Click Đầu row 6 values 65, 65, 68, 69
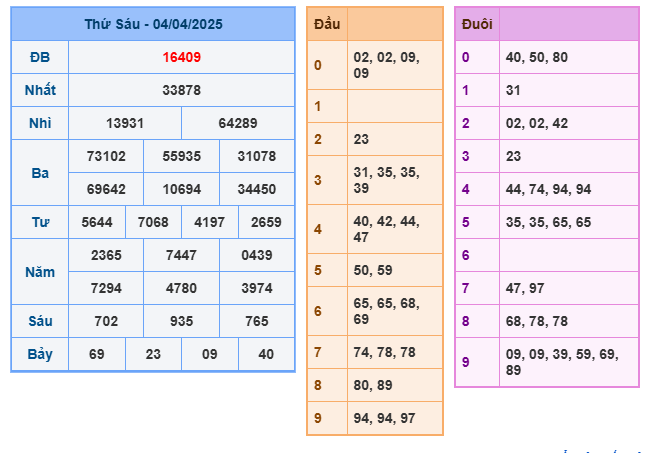This screenshot has width=649, height=453. (387, 311)
